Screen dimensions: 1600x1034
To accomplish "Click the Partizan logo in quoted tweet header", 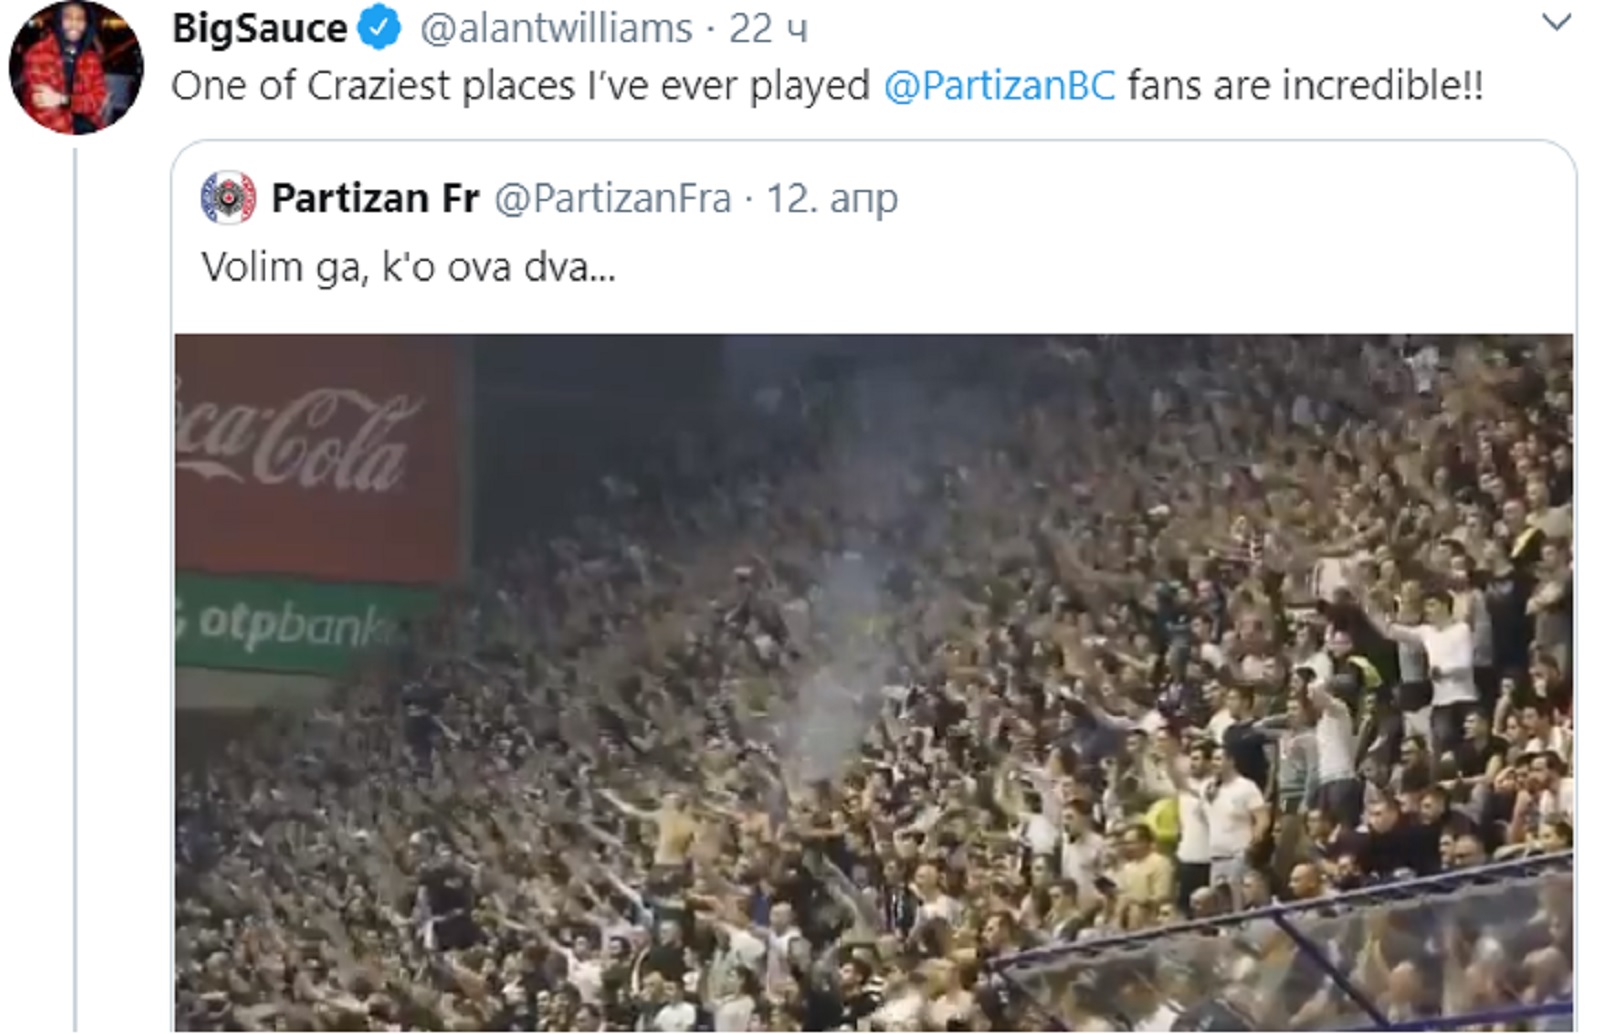I will point(228,196).
